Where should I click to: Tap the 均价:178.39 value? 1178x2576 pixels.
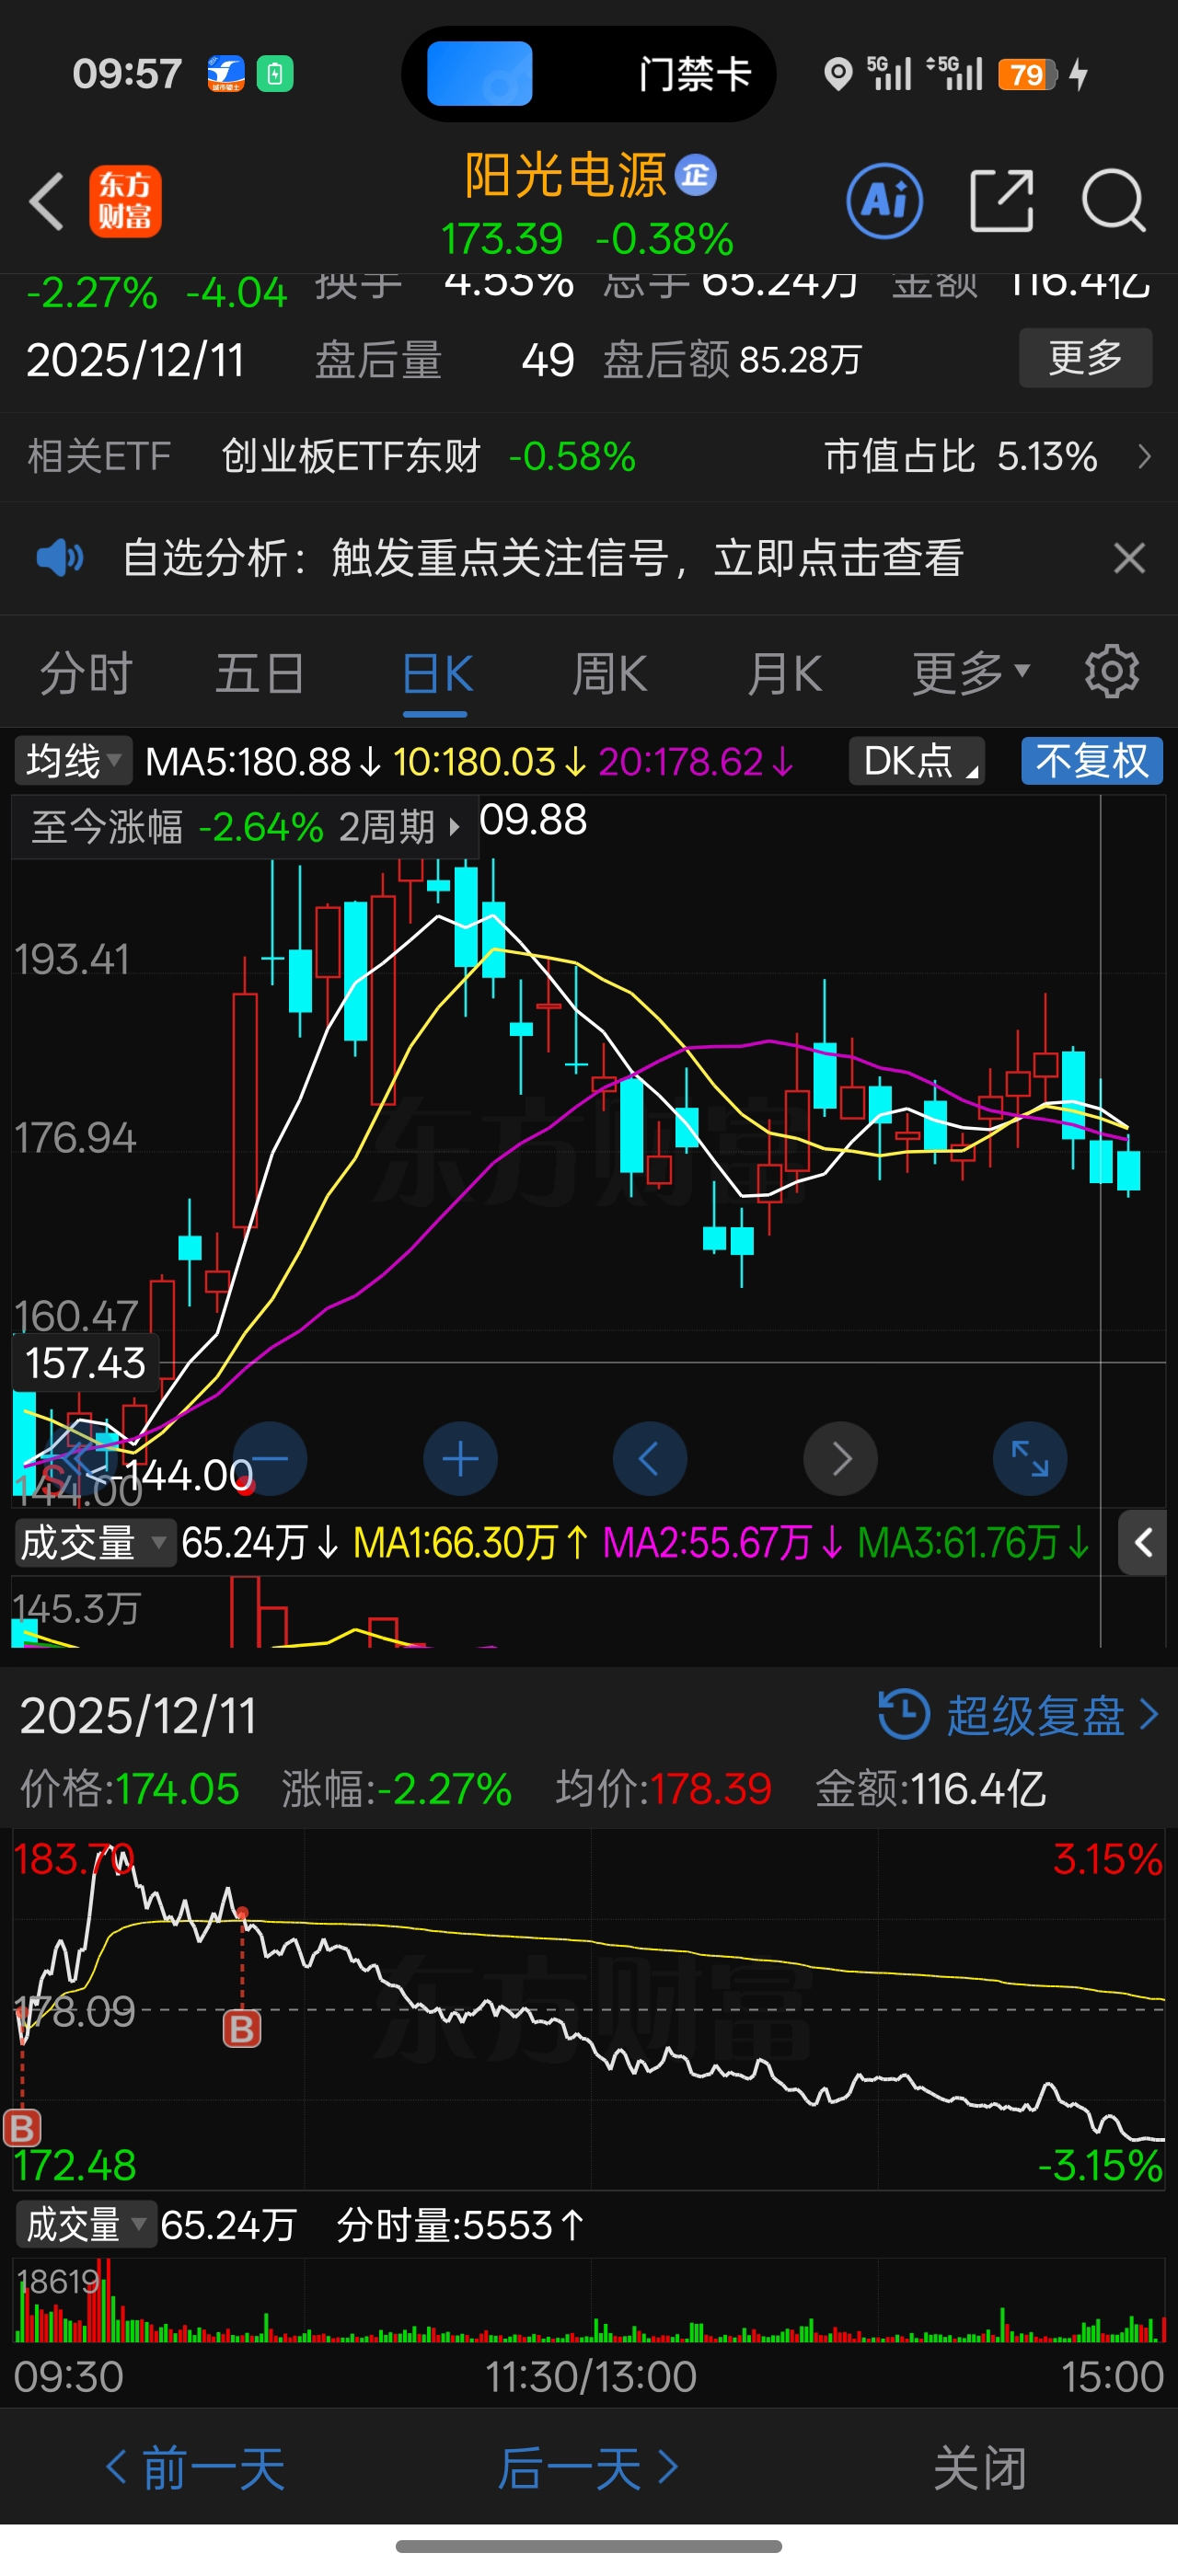coord(664,1789)
